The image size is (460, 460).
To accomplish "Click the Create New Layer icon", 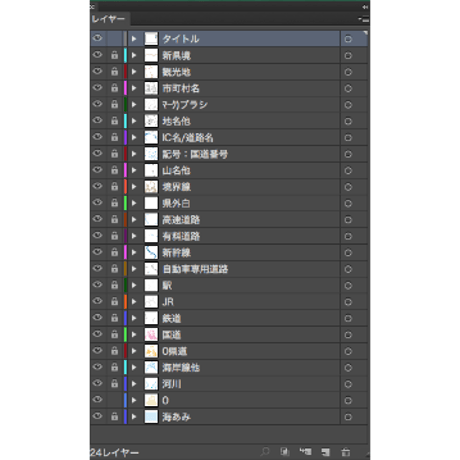I will pyautogui.click(x=326, y=452).
